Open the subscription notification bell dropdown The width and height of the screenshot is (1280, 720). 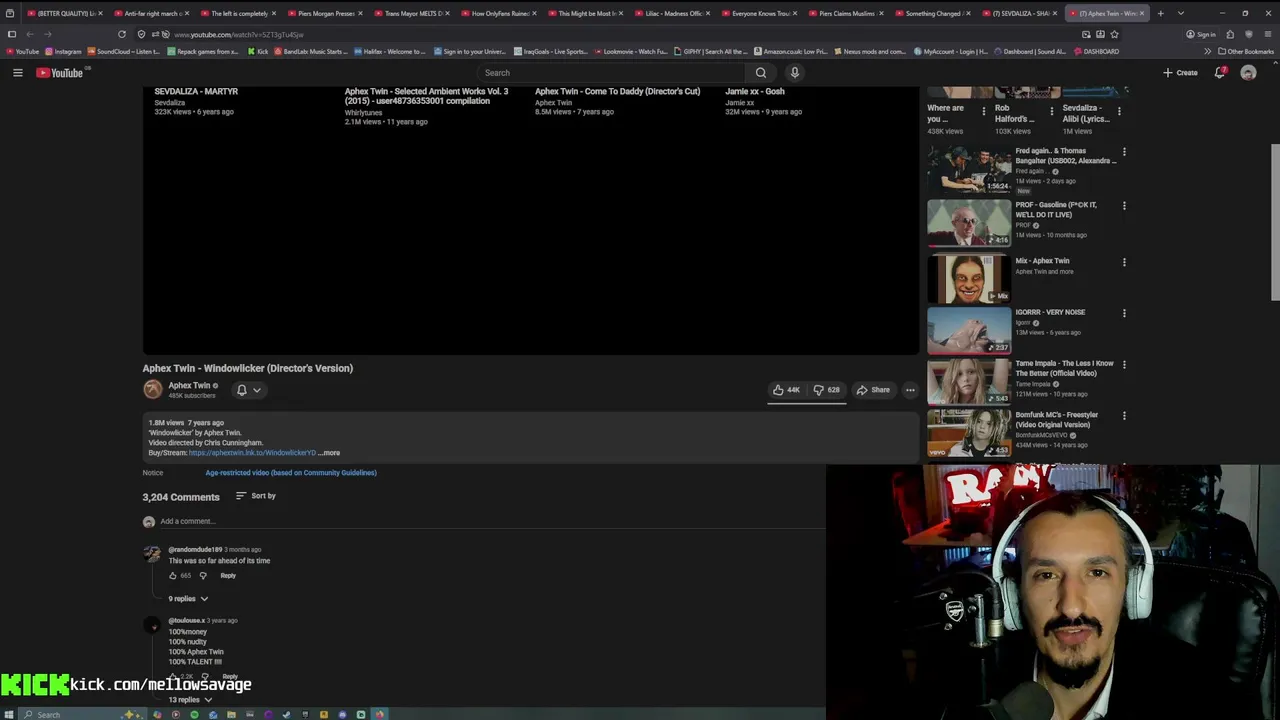[248, 390]
